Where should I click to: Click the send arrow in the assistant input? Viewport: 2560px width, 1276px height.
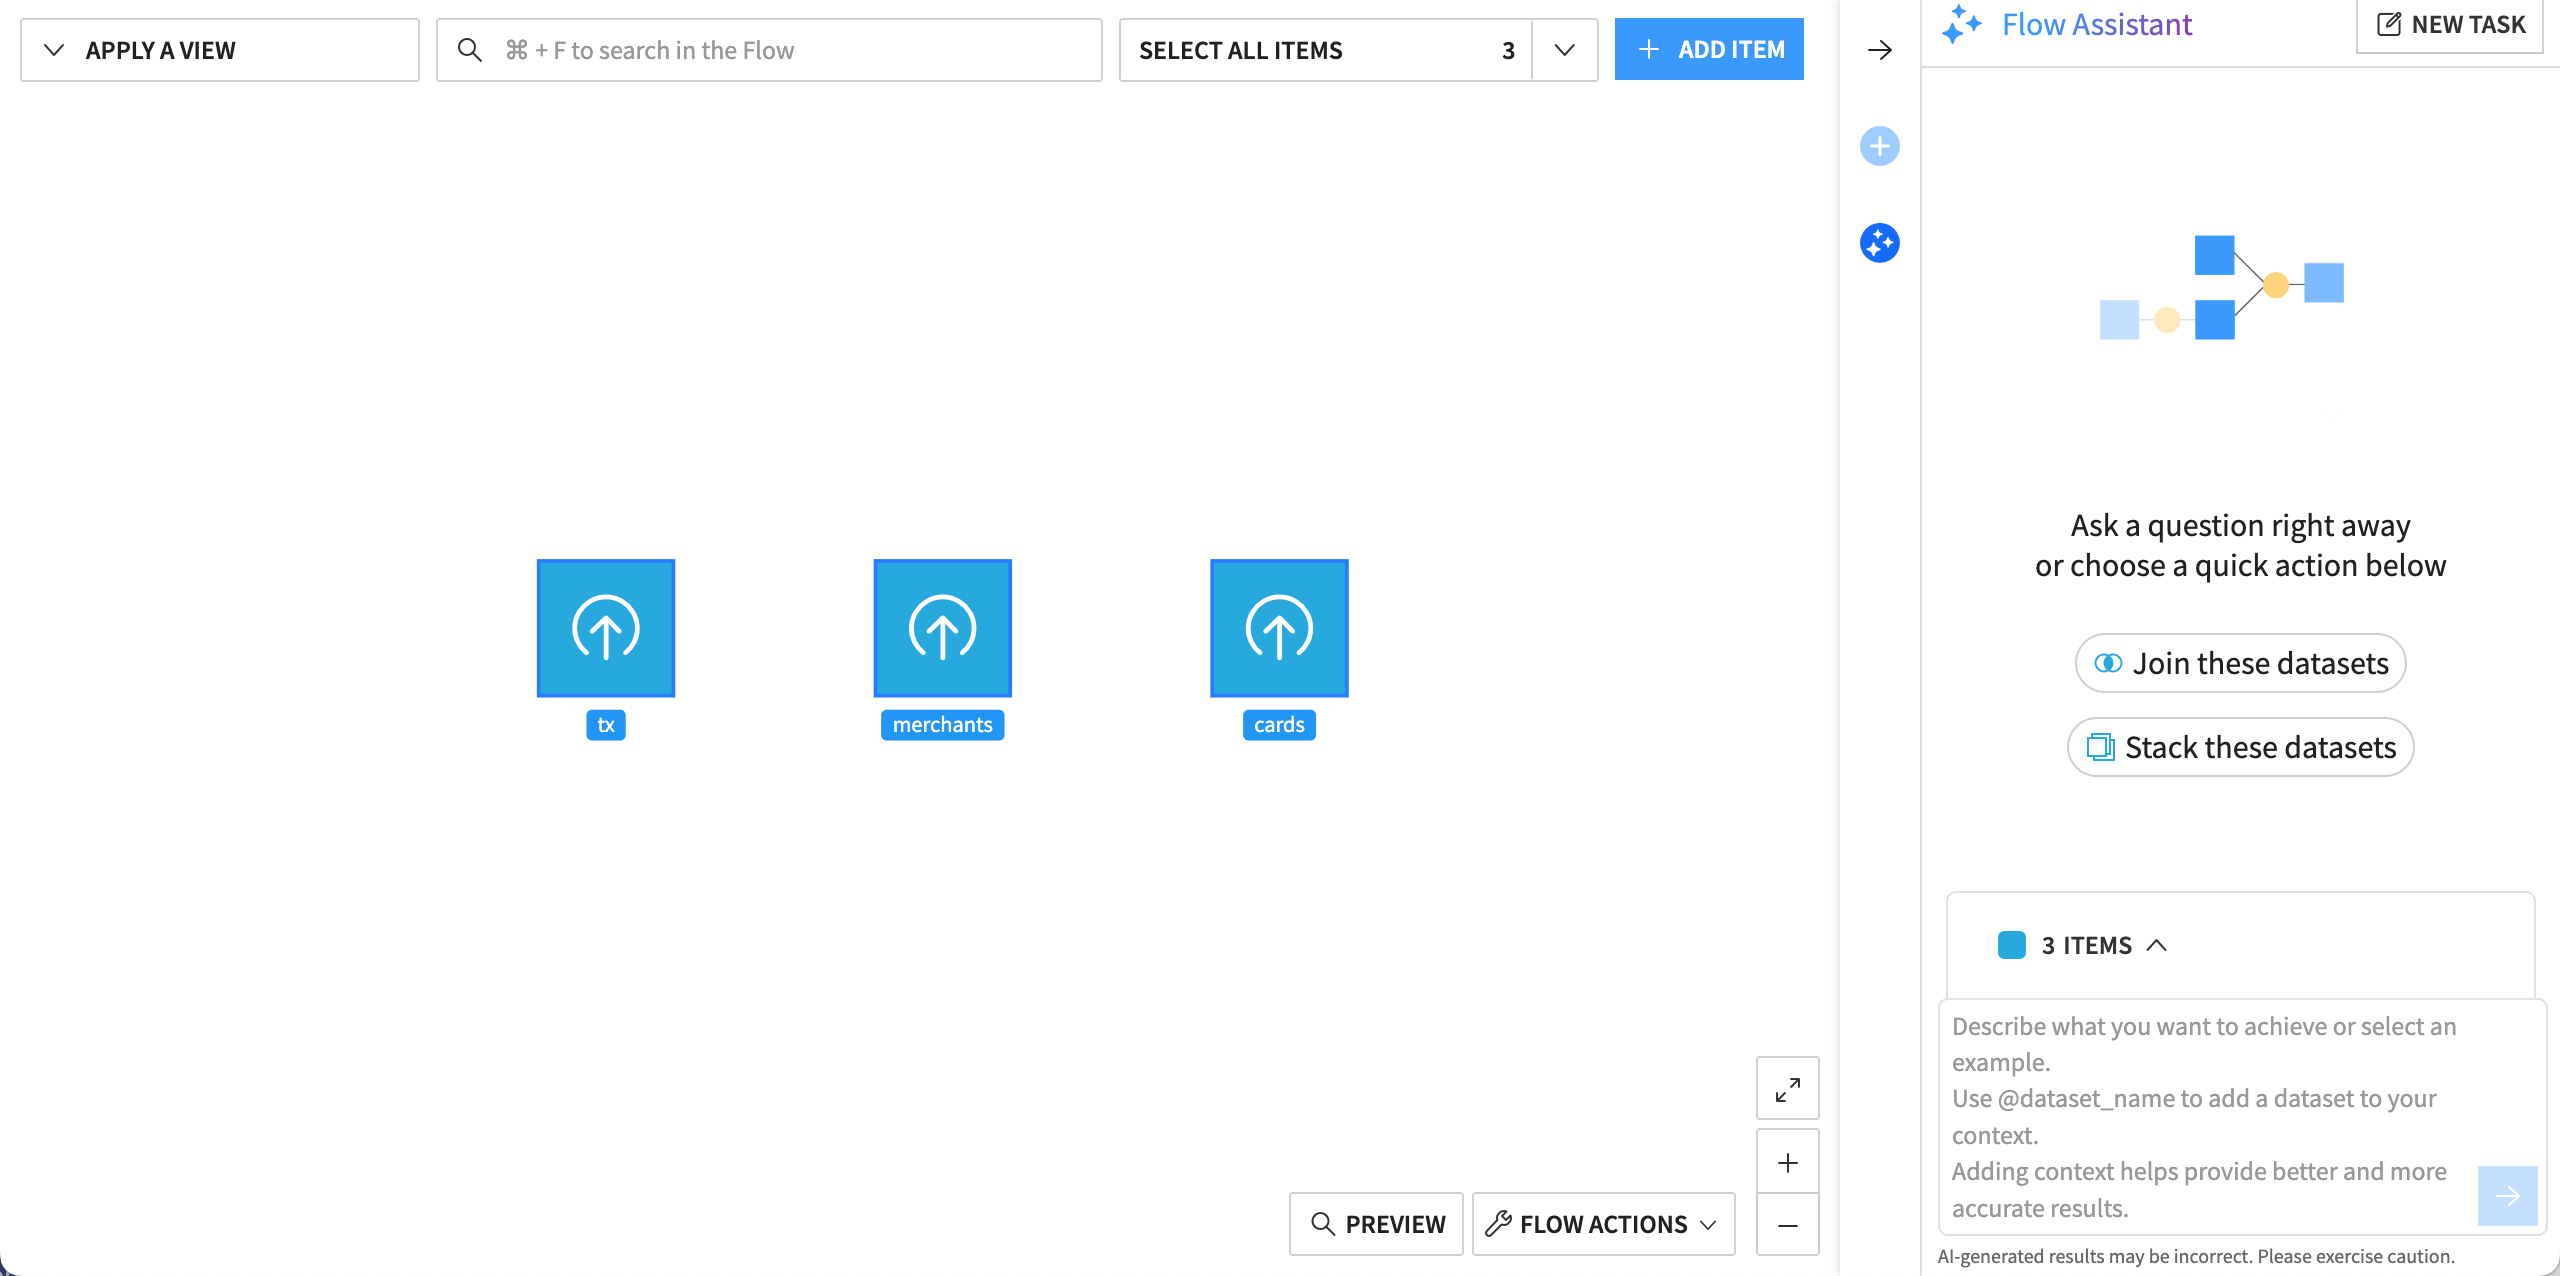(x=2507, y=1196)
